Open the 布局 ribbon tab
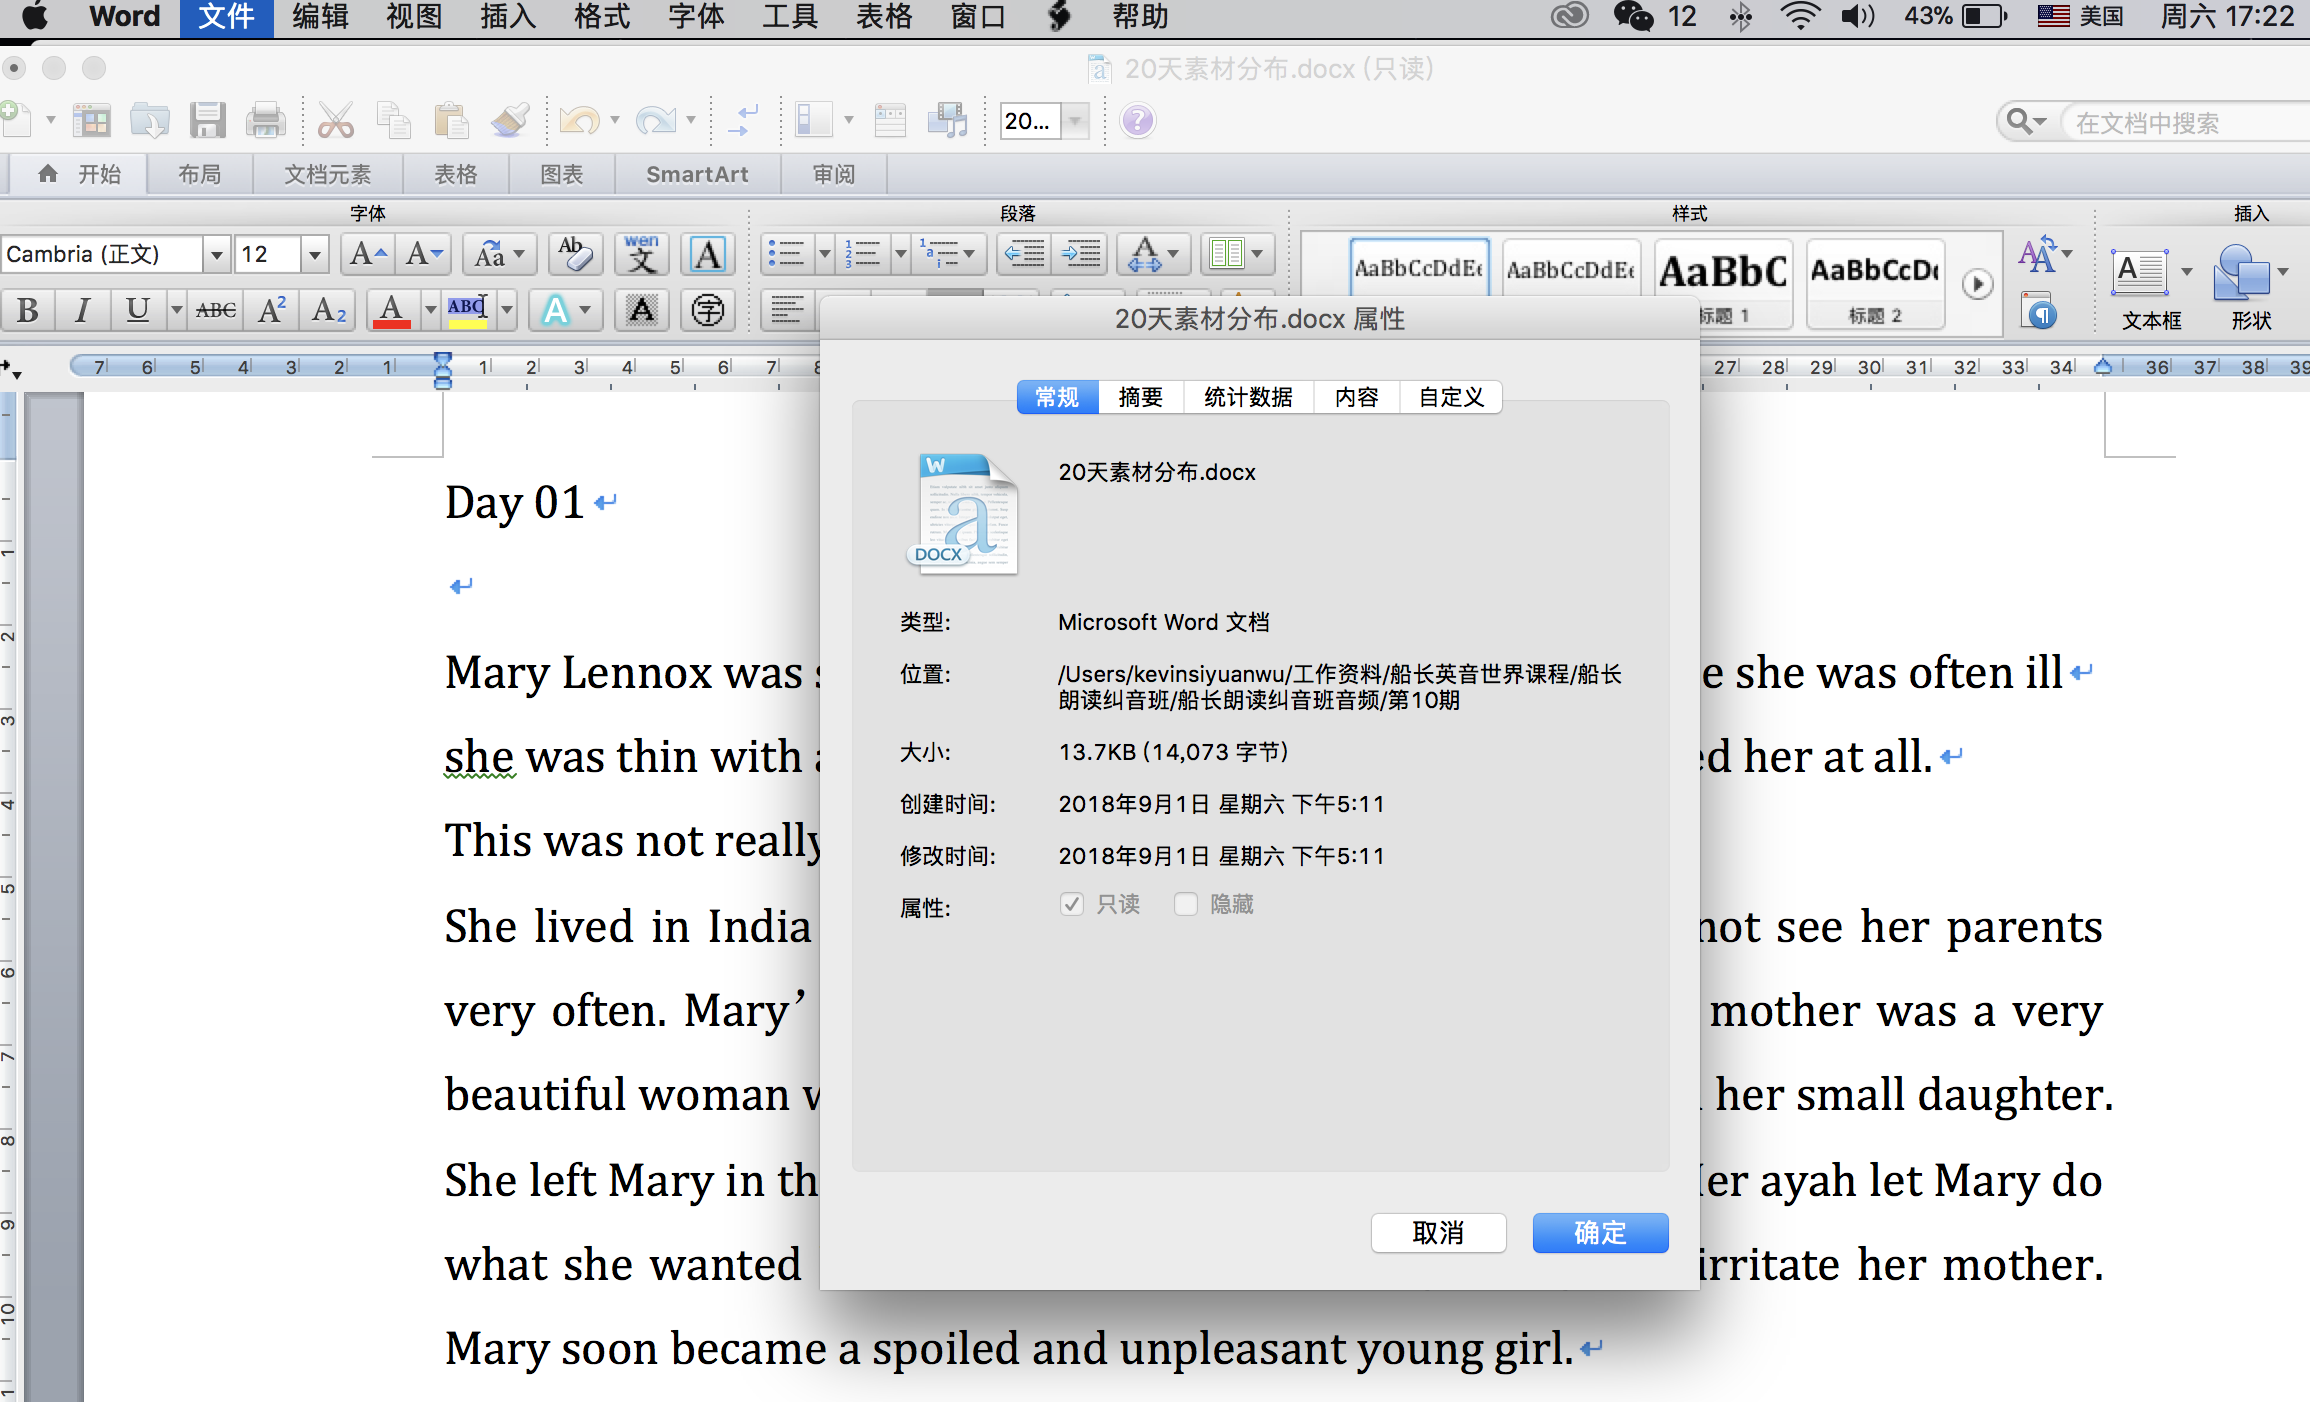Screen dimensions: 2310x1402 (199, 175)
